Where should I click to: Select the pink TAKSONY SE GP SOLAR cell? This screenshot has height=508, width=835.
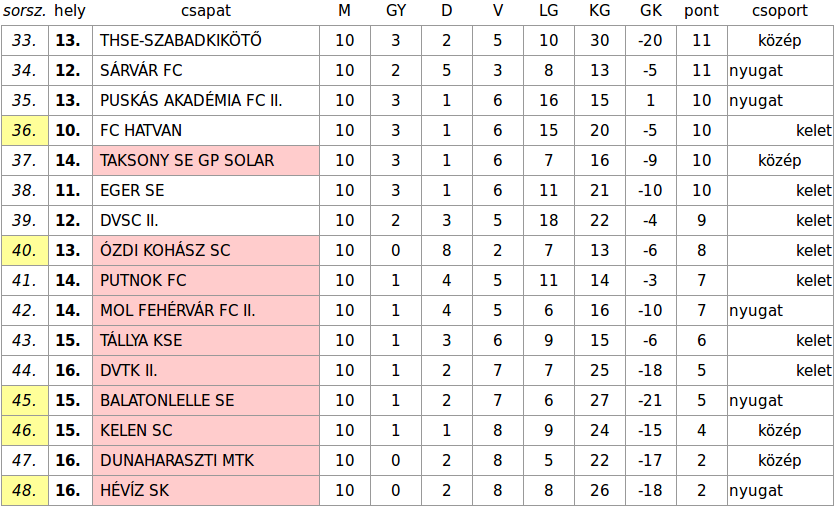click(x=206, y=160)
